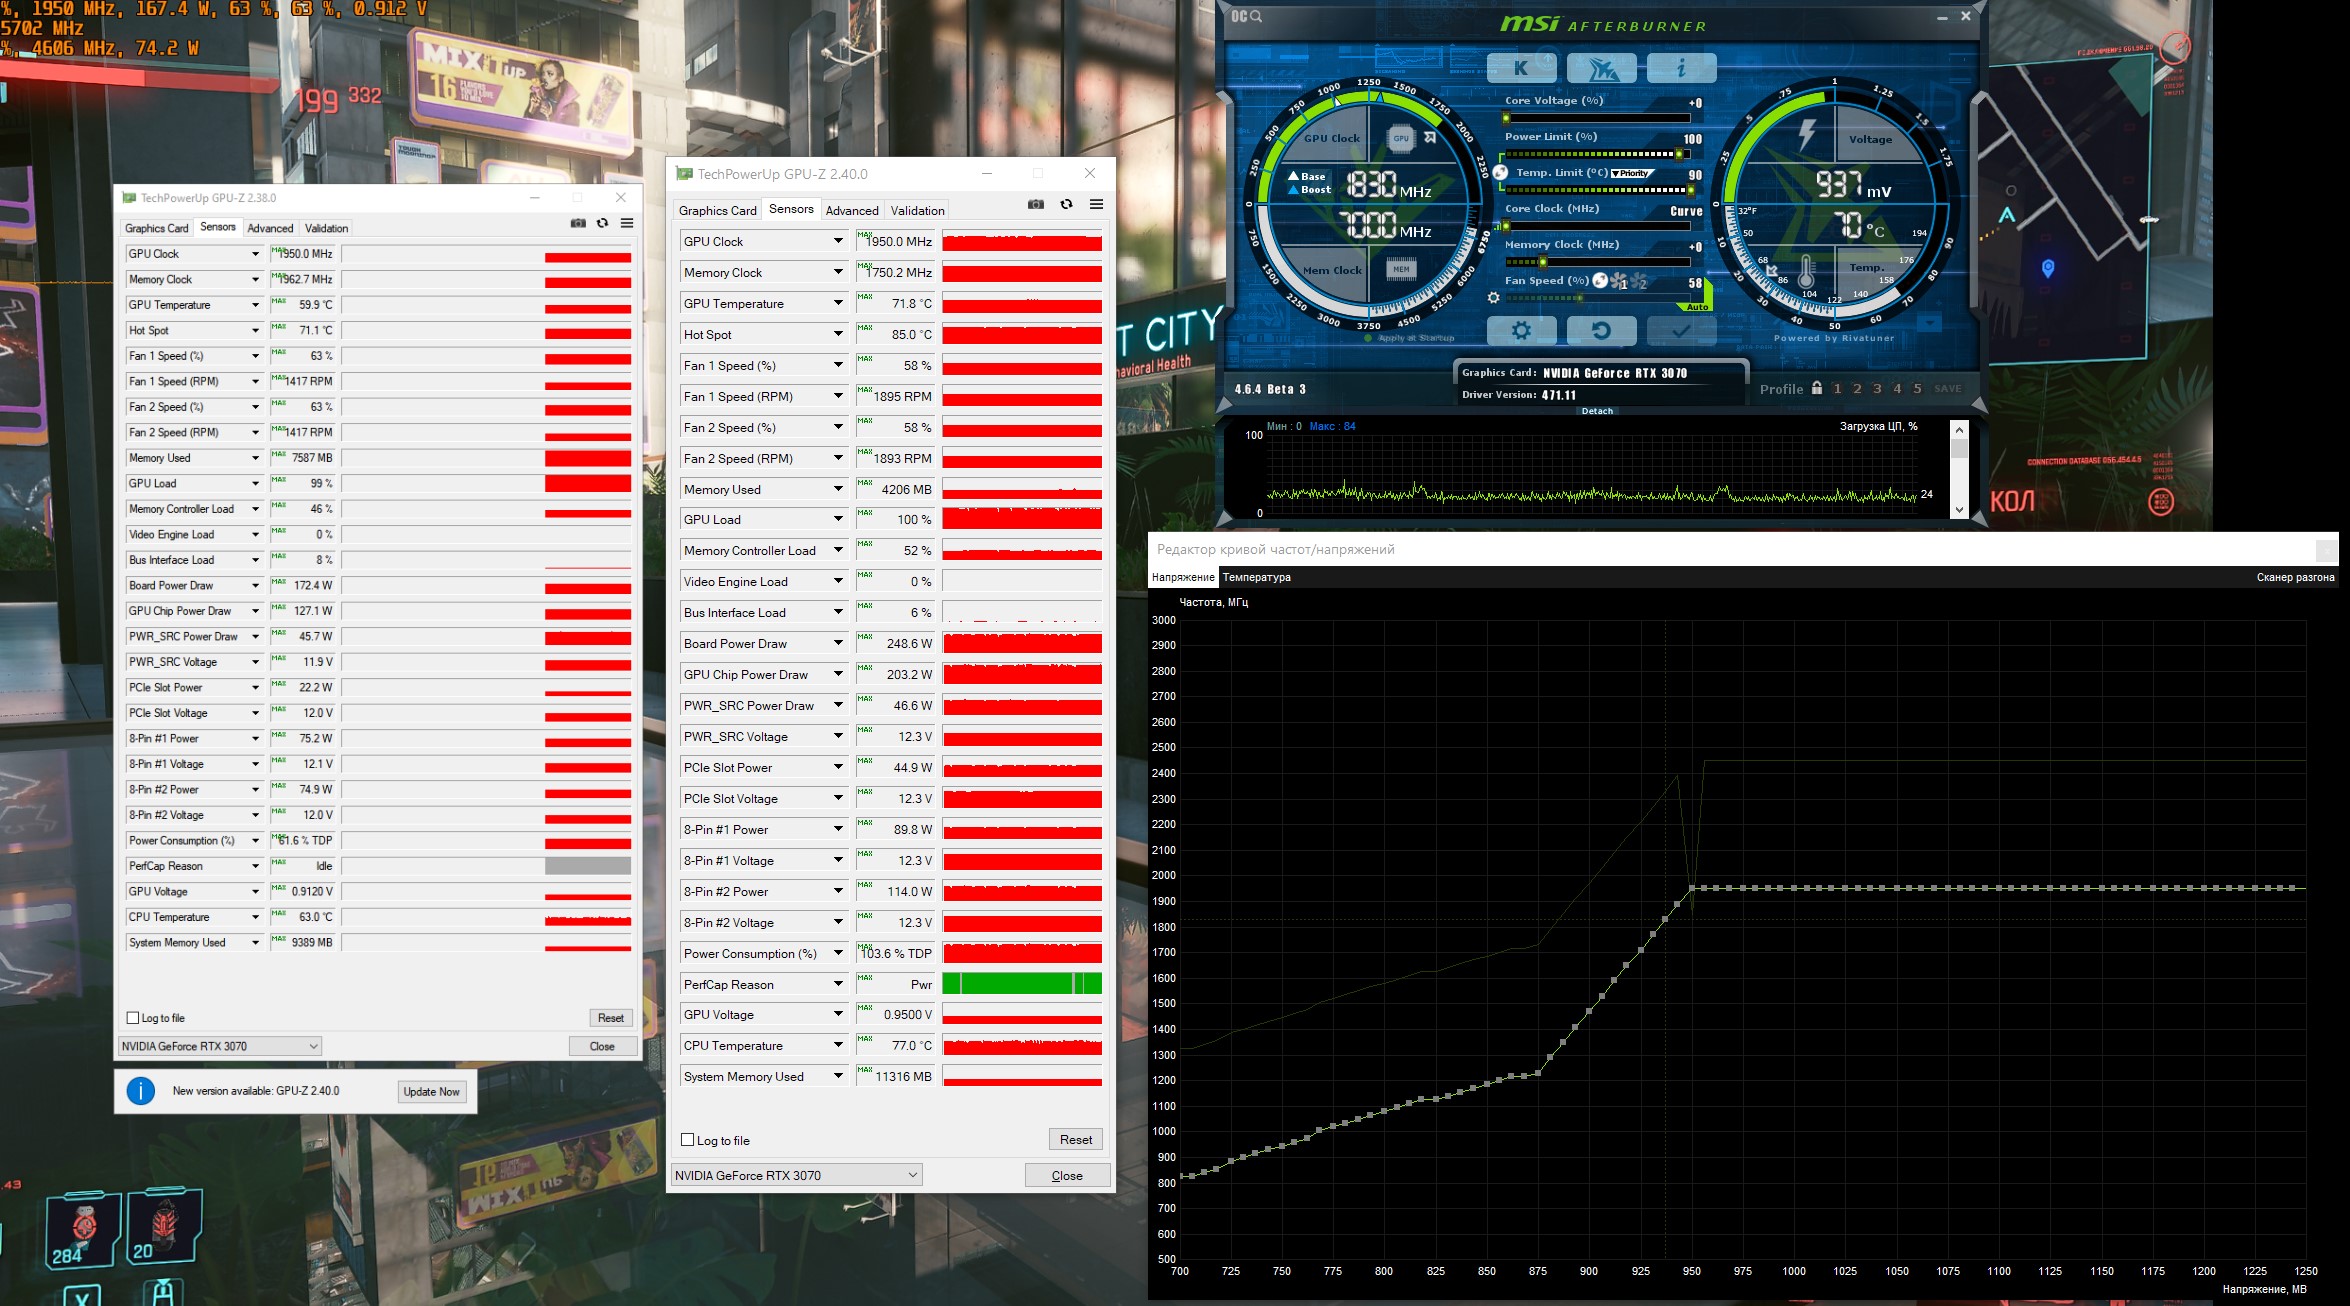Screen dimensions: 2350x1306
Task: Take screenshot in GPU-Z 2.40.0 window
Action: click(x=1036, y=204)
